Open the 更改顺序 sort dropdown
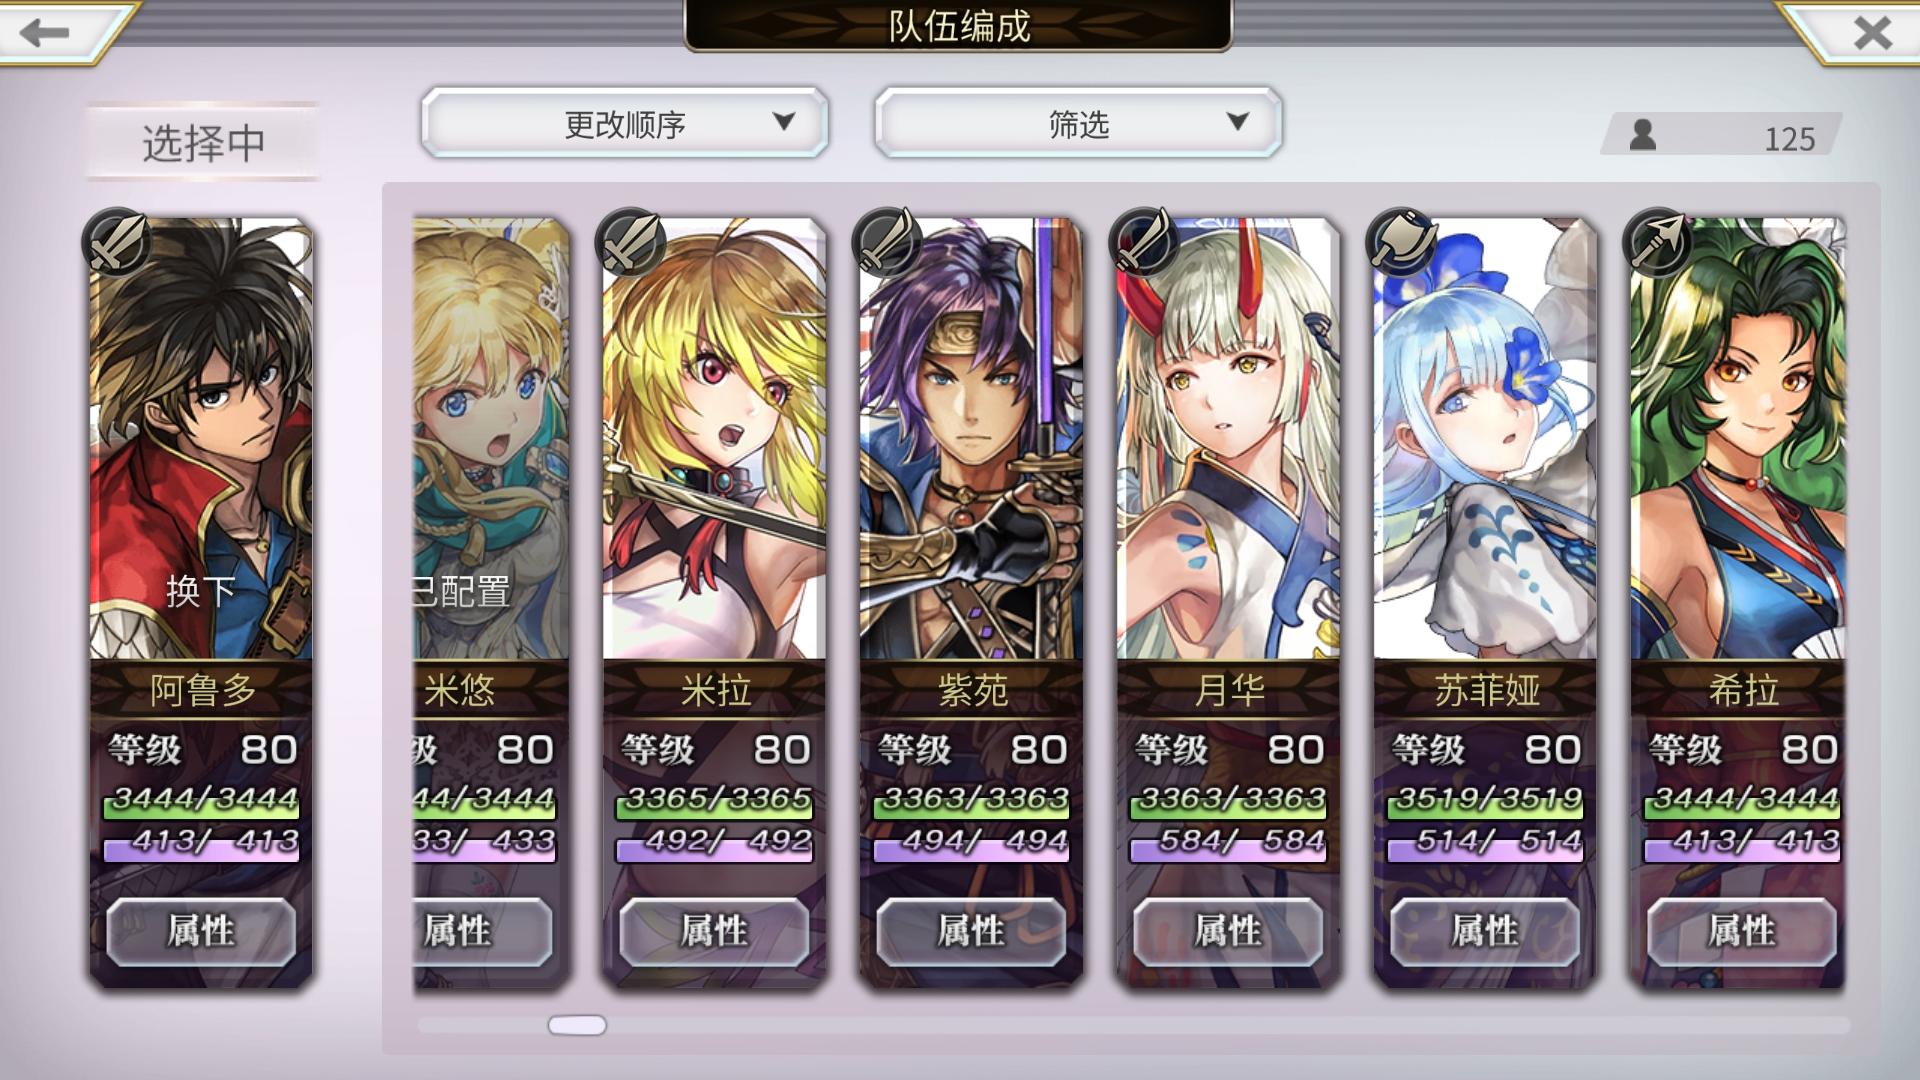 625,123
